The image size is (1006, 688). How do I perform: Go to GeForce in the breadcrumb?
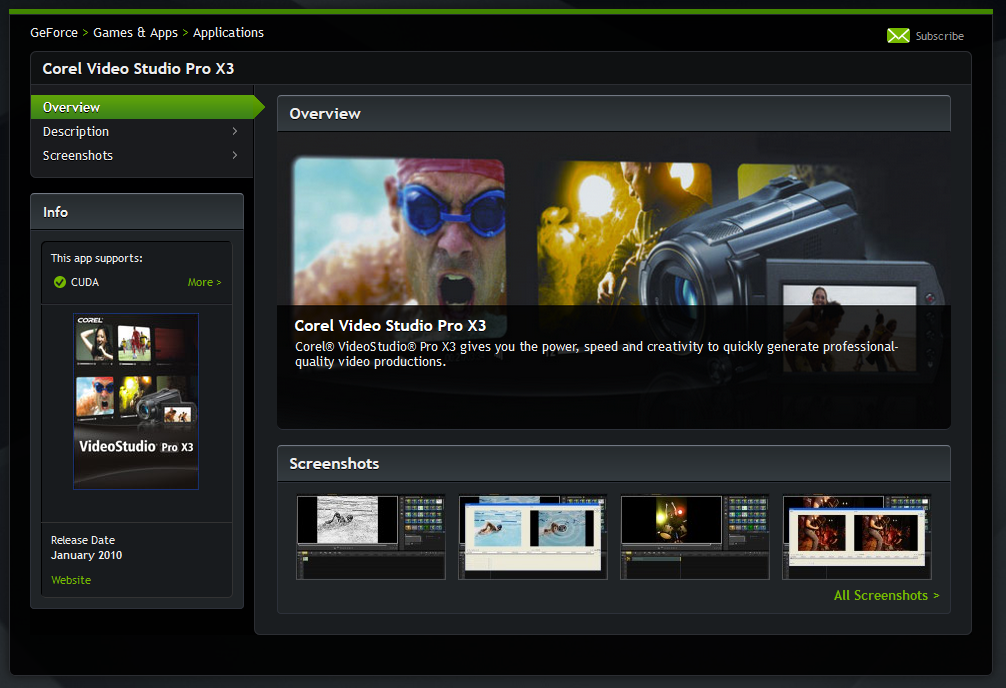click(x=54, y=33)
